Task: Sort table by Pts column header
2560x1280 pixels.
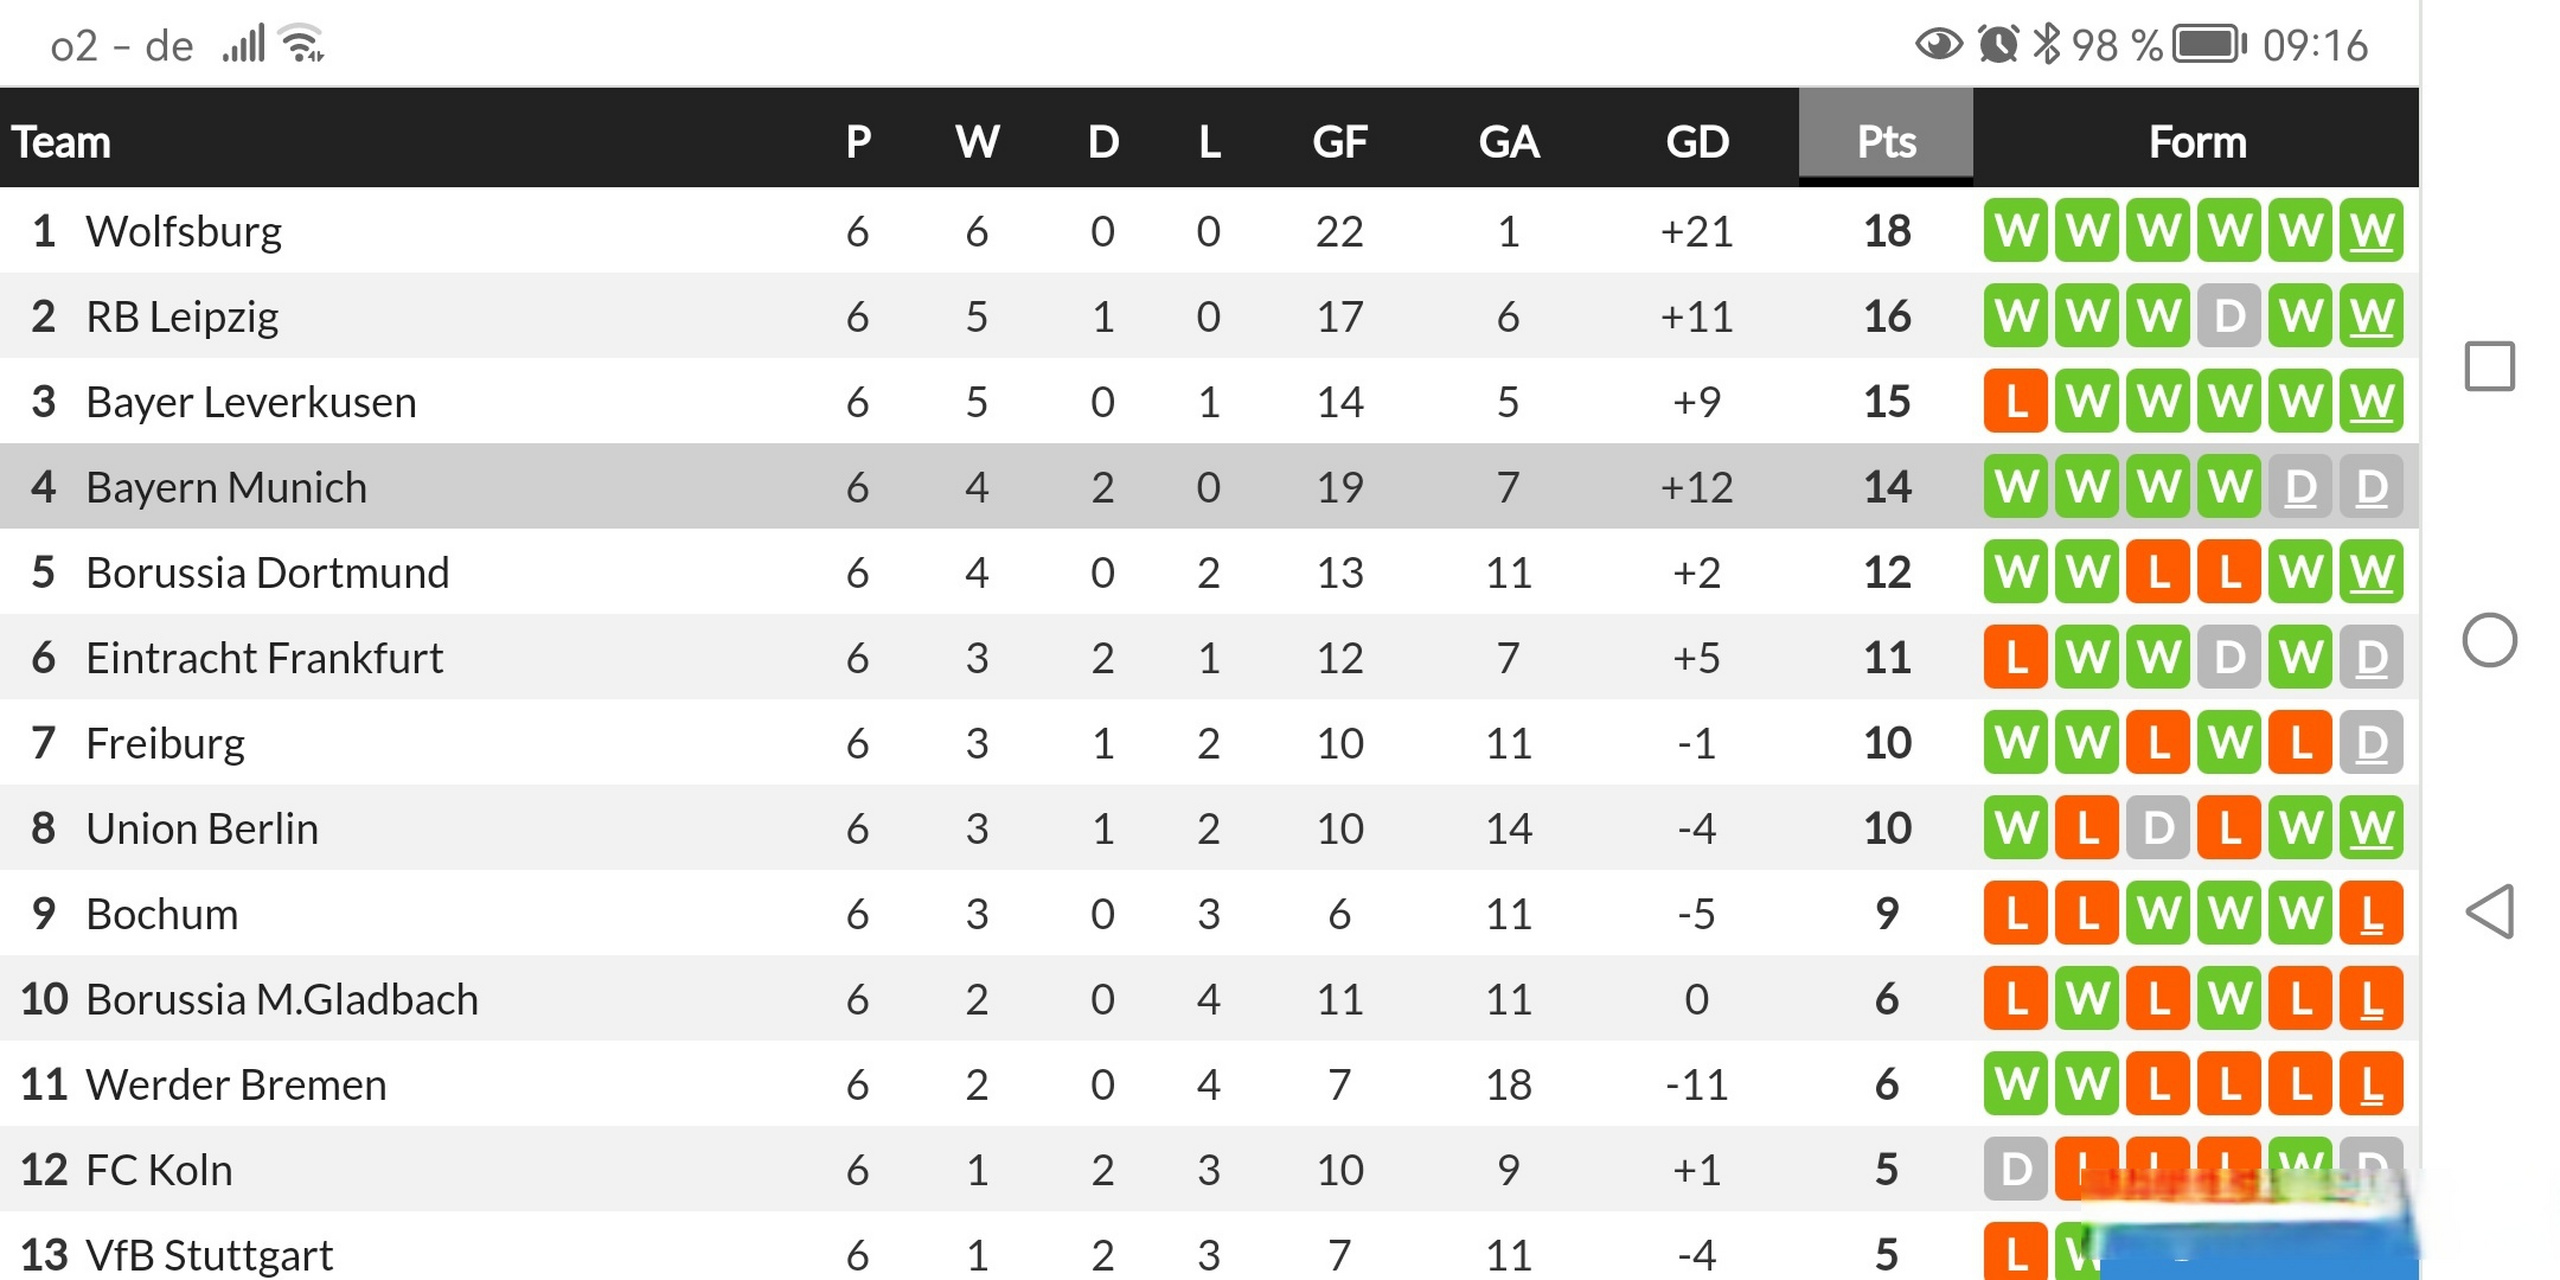Action: pyautogui.click(x=1886, y=141)
